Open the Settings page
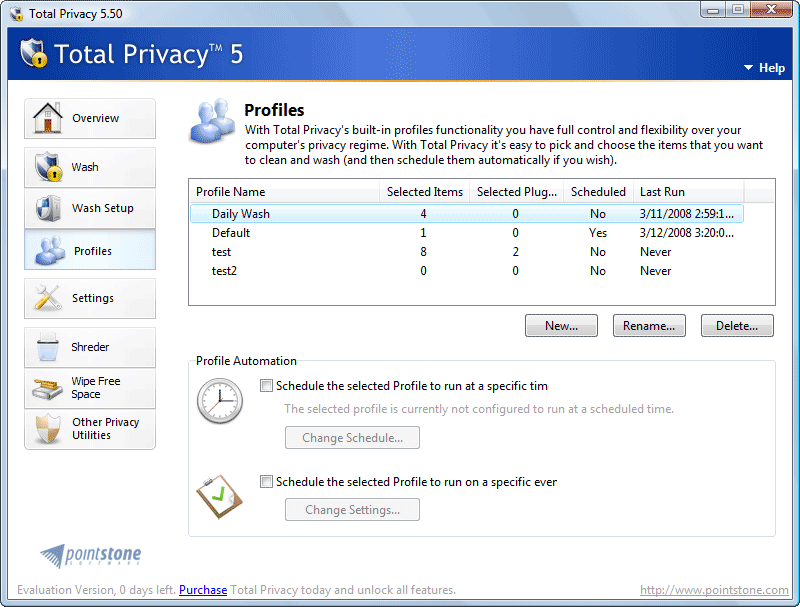The height and width of the screenshot is (607, 800). [x=90, y=298]
